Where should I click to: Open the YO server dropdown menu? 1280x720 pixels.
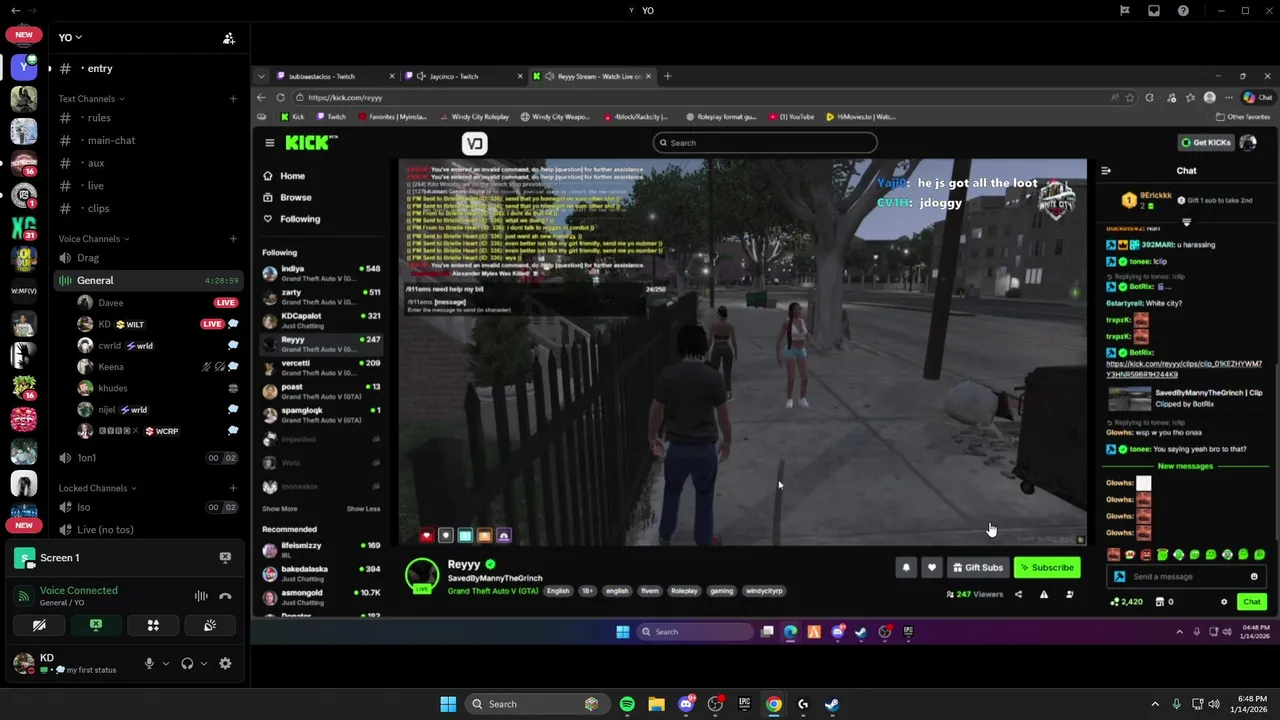(70, 37)
